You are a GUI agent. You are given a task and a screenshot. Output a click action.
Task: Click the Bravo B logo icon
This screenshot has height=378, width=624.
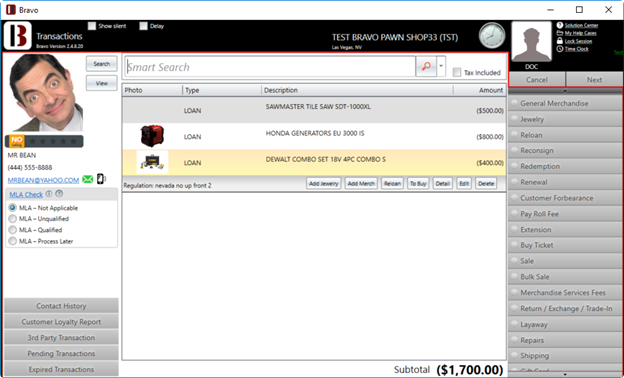click(18, 35)
